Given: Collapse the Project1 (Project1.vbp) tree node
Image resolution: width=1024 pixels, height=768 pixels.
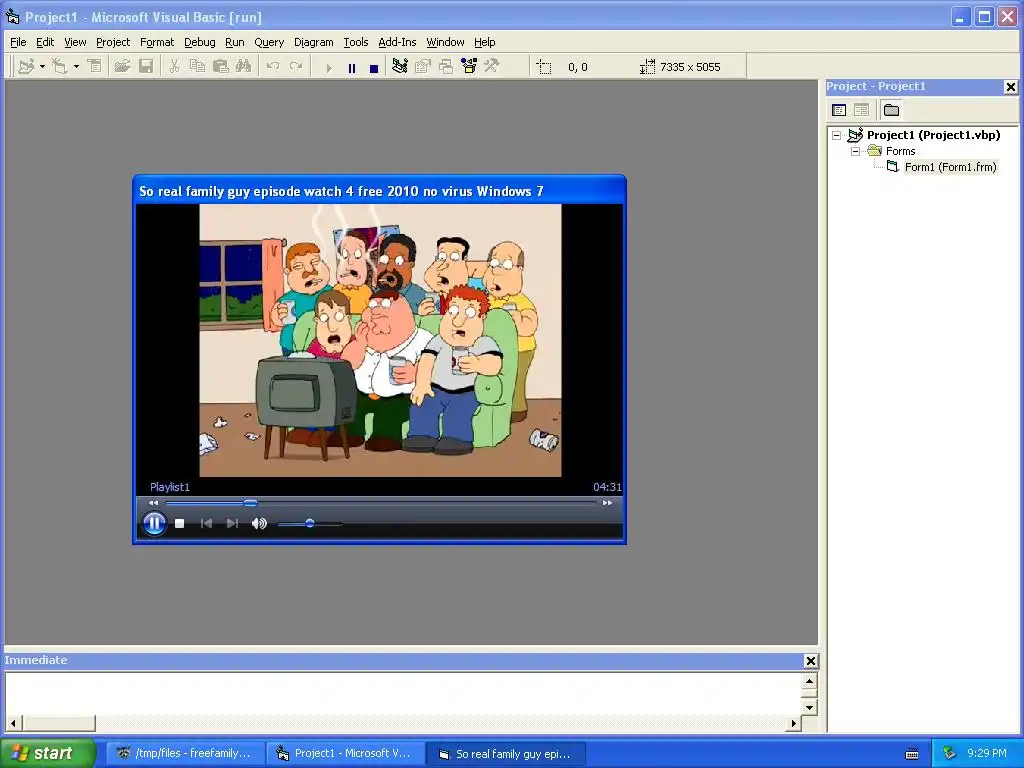Looking at the screenshot, I should (837, 136).
